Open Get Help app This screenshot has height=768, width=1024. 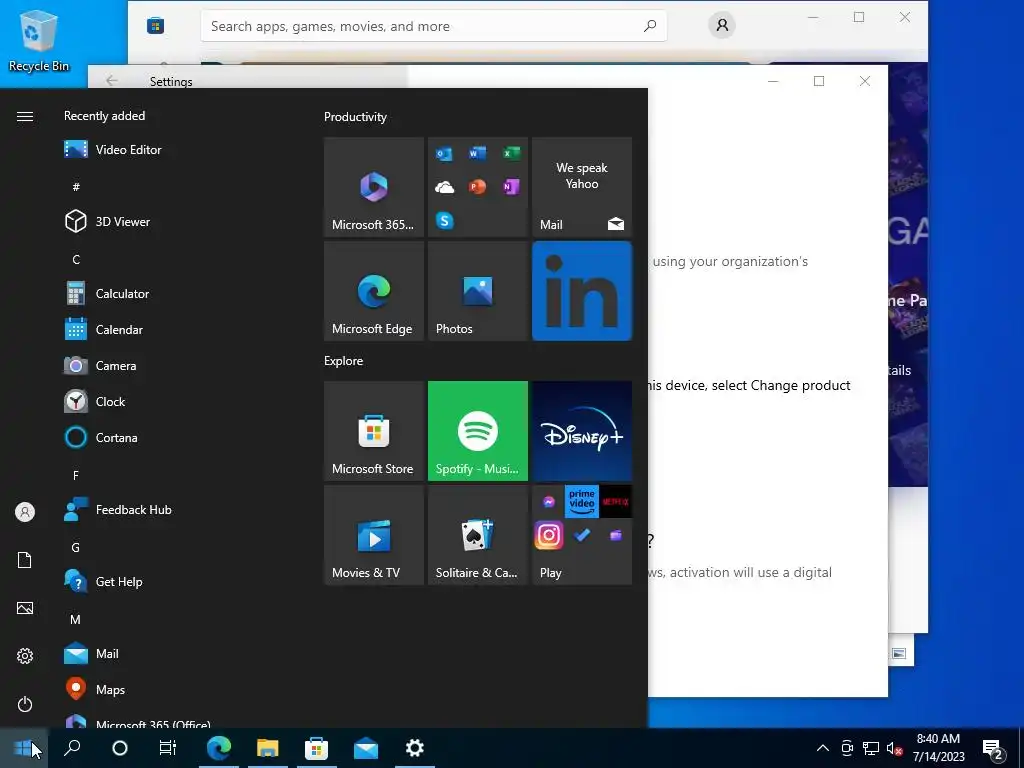pos(103,582)
